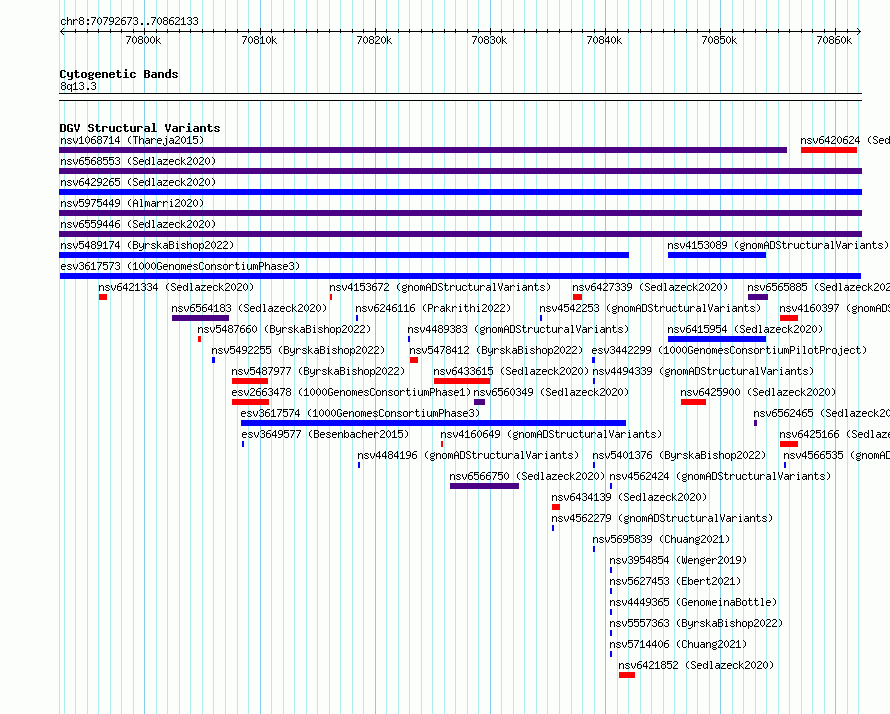Open nsv4489383 gnomADStructuralVariants label
The image size is (890, 714).
click(x=518, y=329)
